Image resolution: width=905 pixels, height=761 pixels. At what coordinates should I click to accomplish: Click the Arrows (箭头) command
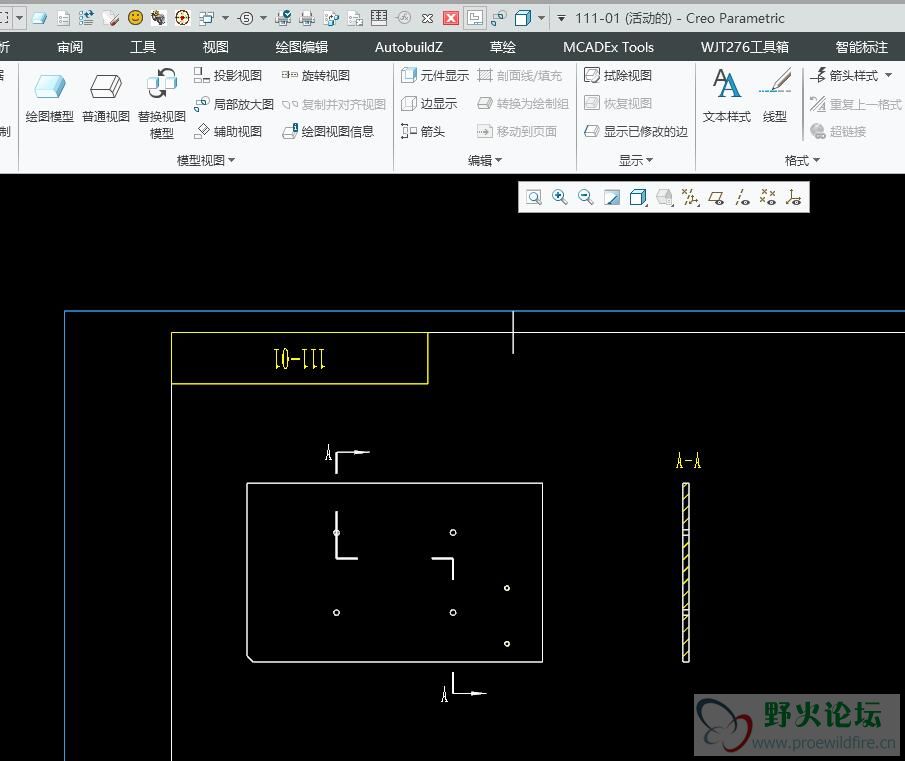click(x=423, y=132)
